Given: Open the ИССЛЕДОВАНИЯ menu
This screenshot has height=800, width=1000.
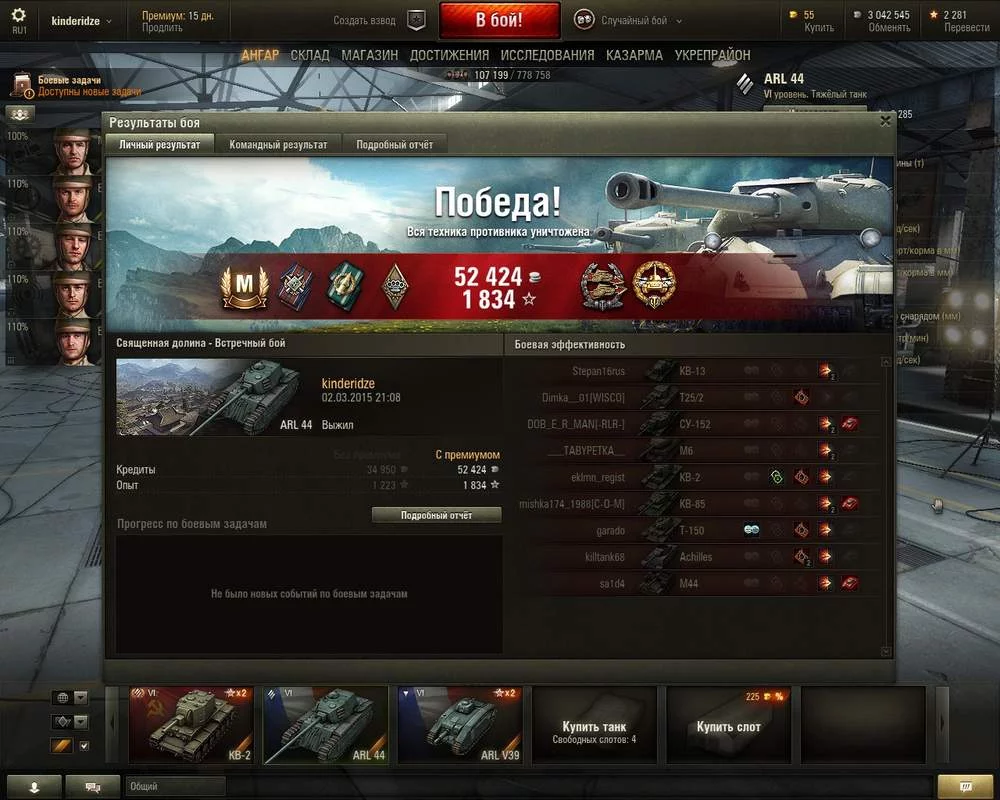Looking at the screenshot, I should coord(547,56).
